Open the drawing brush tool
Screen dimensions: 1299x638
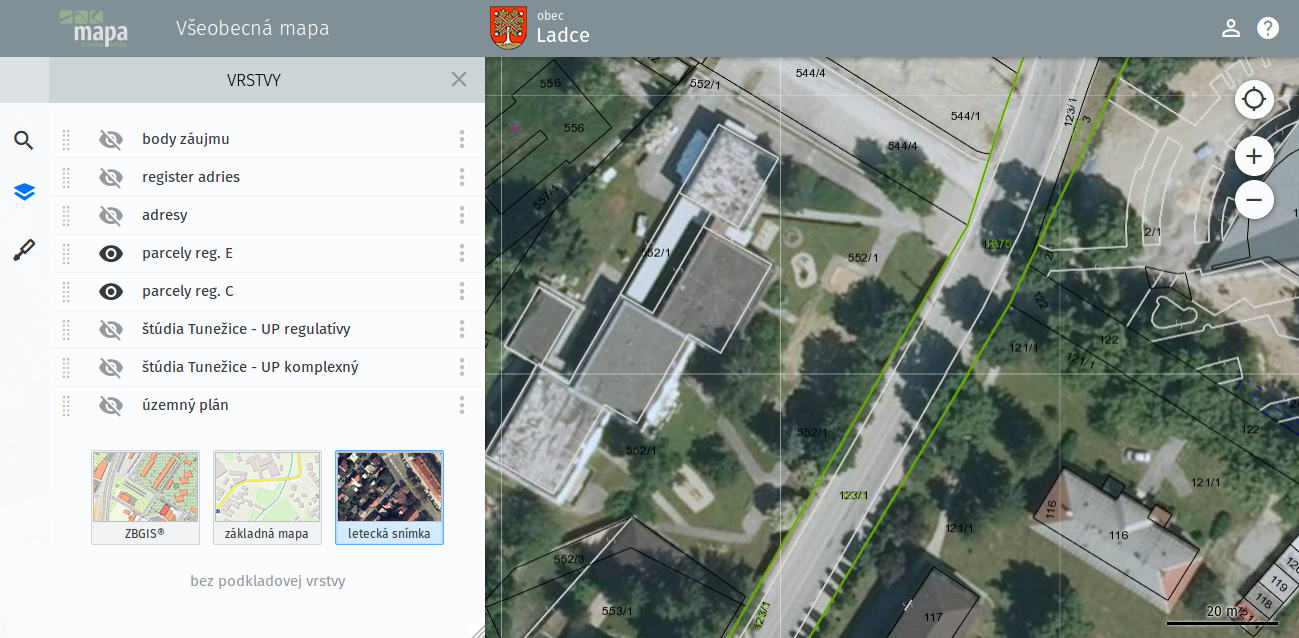[x=24, y=251]
